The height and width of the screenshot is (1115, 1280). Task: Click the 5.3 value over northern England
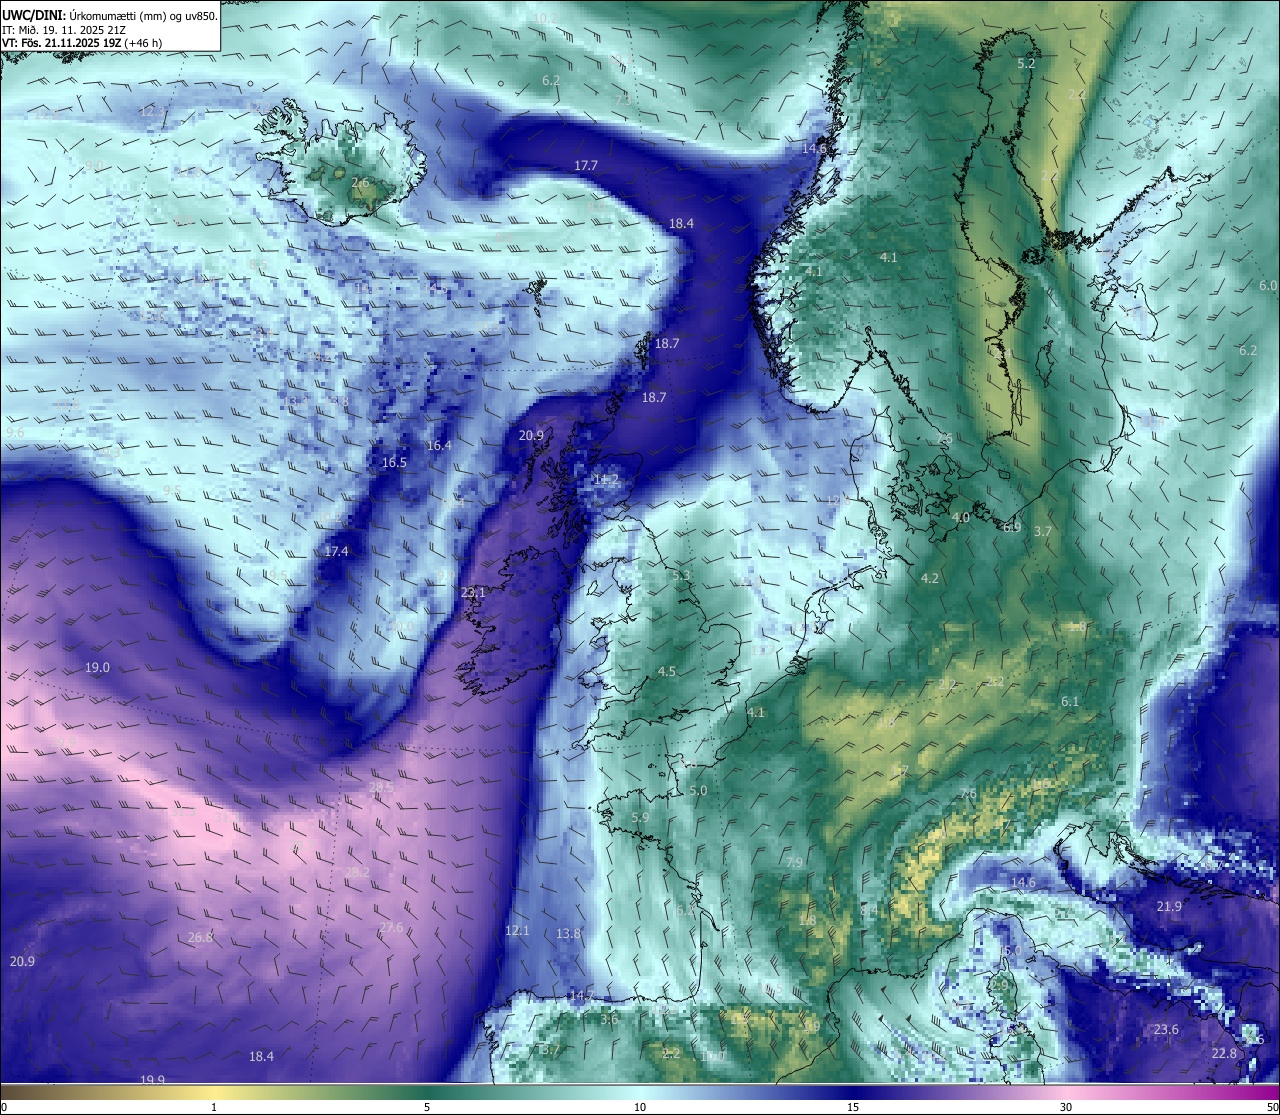[681, 575]
